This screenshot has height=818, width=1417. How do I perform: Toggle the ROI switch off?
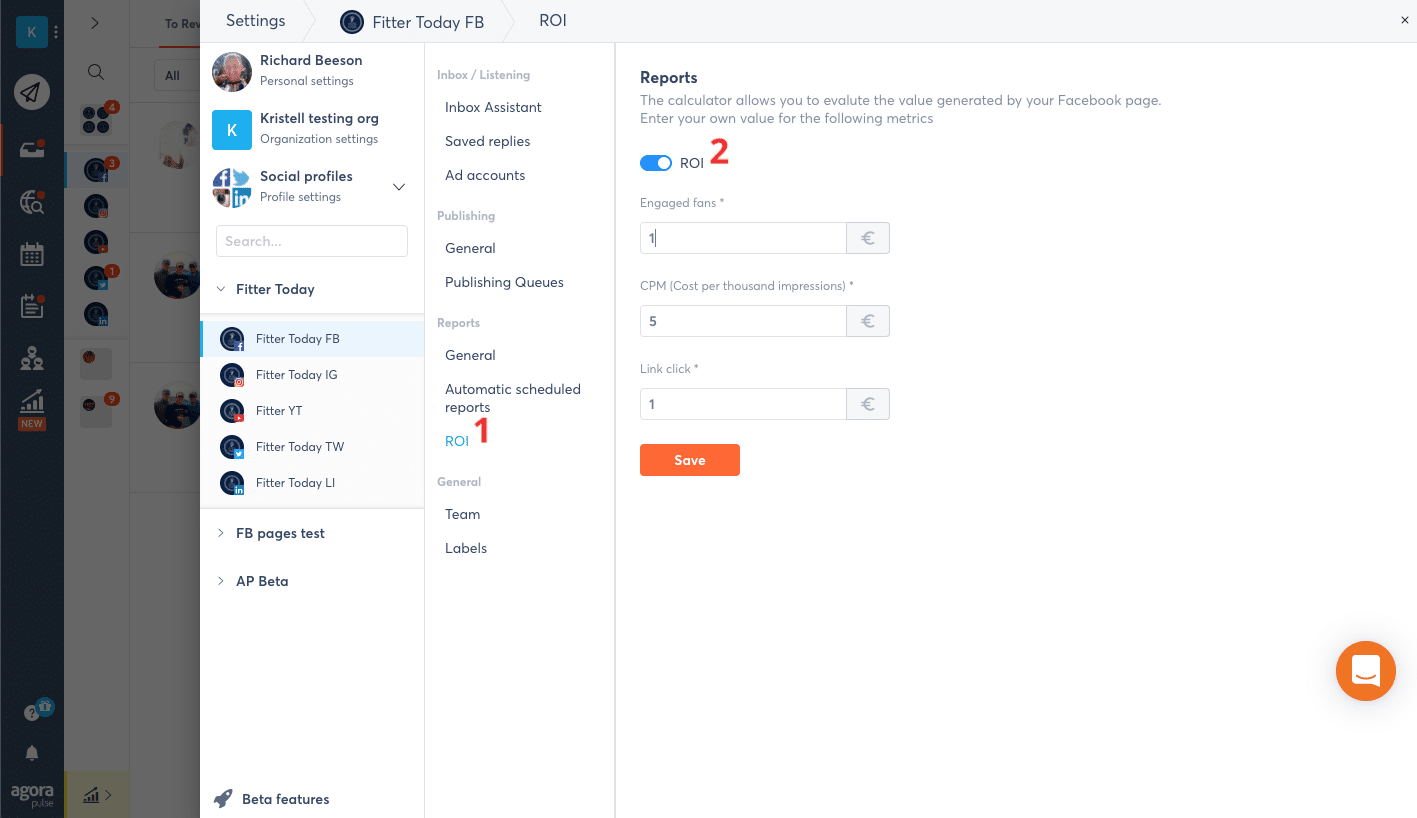click(656, 163)
